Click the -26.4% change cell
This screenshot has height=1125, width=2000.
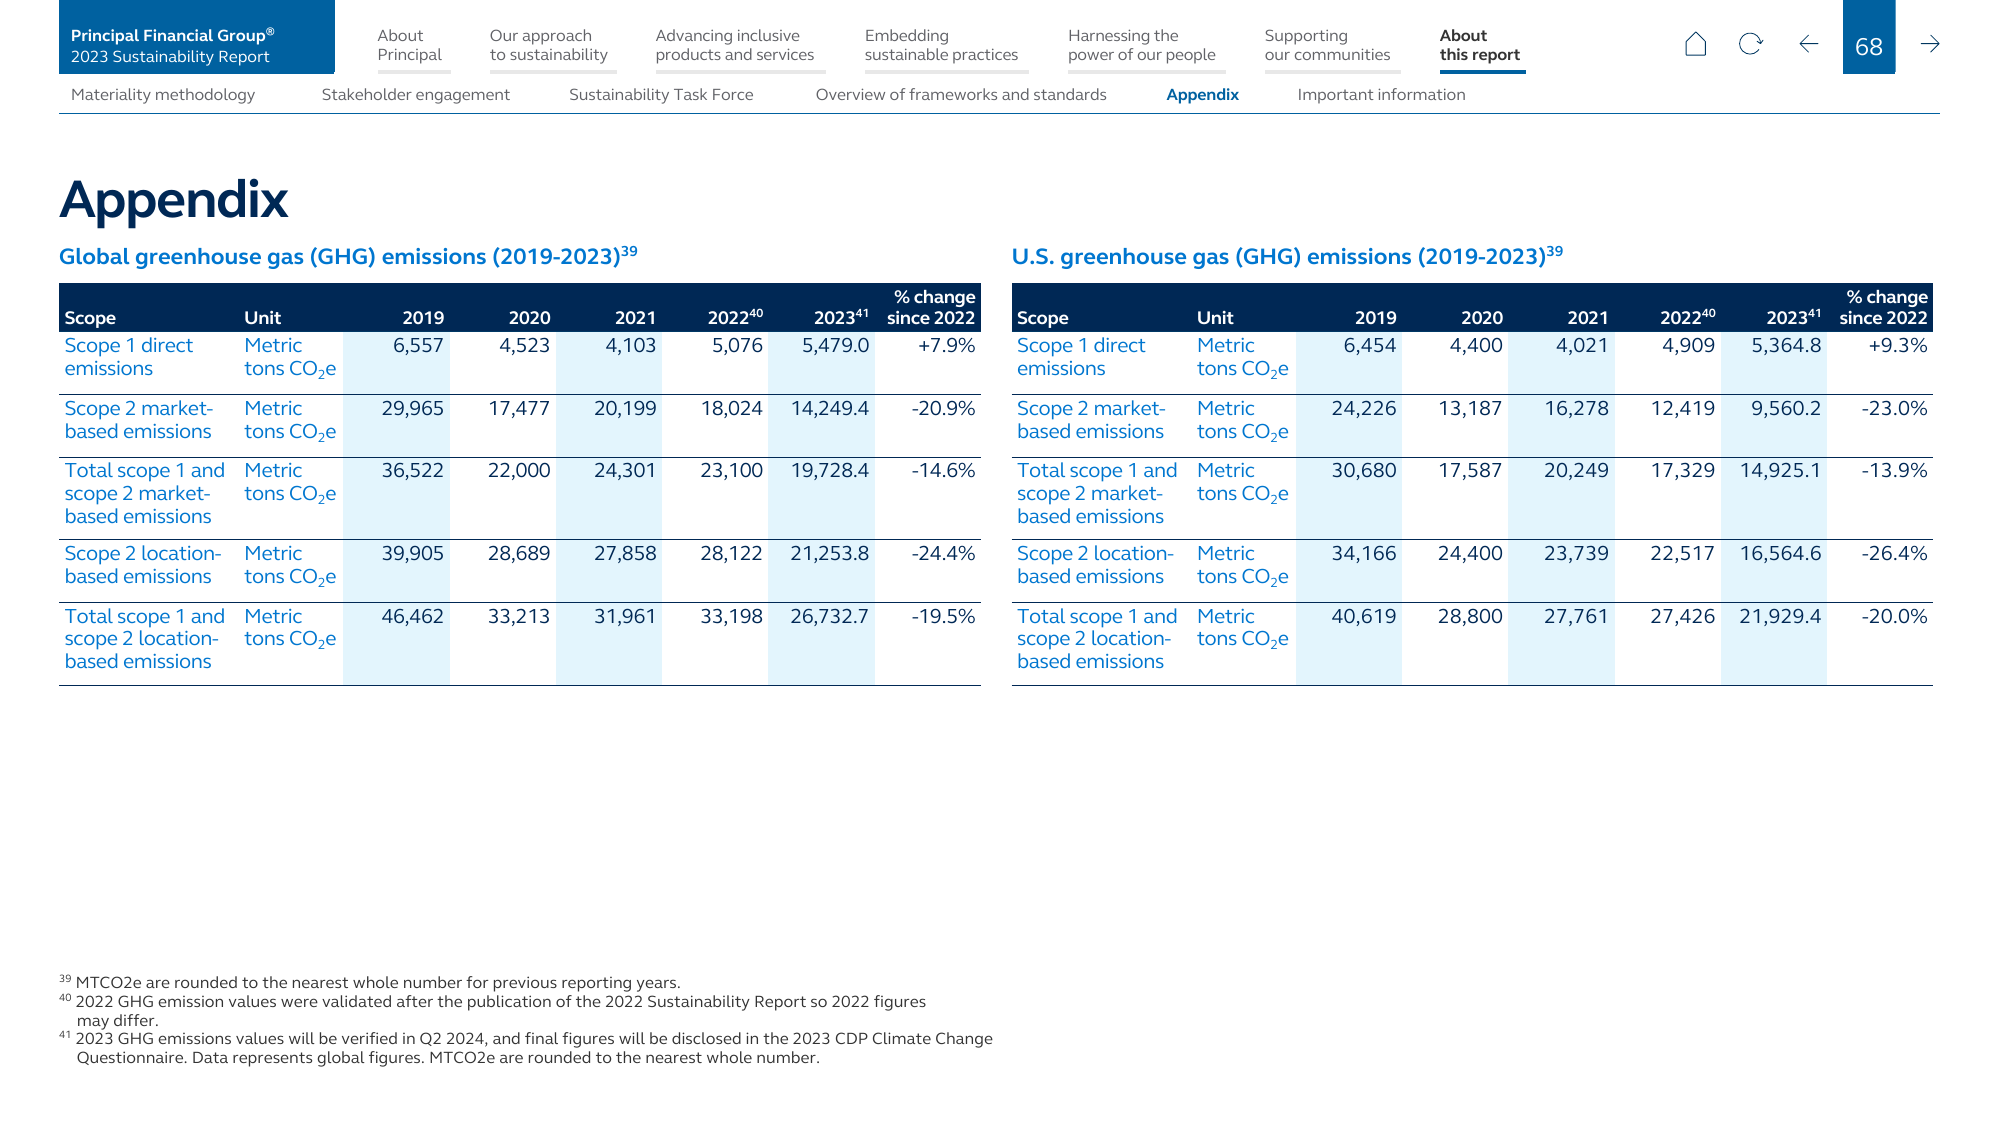point(1895,554)
